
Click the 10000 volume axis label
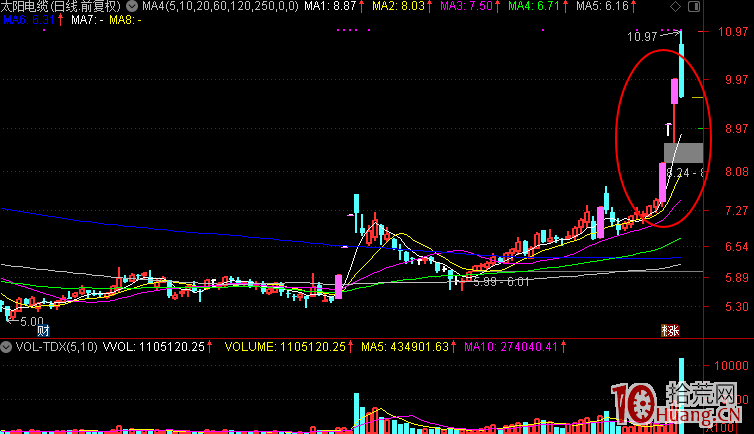(731, 366)
